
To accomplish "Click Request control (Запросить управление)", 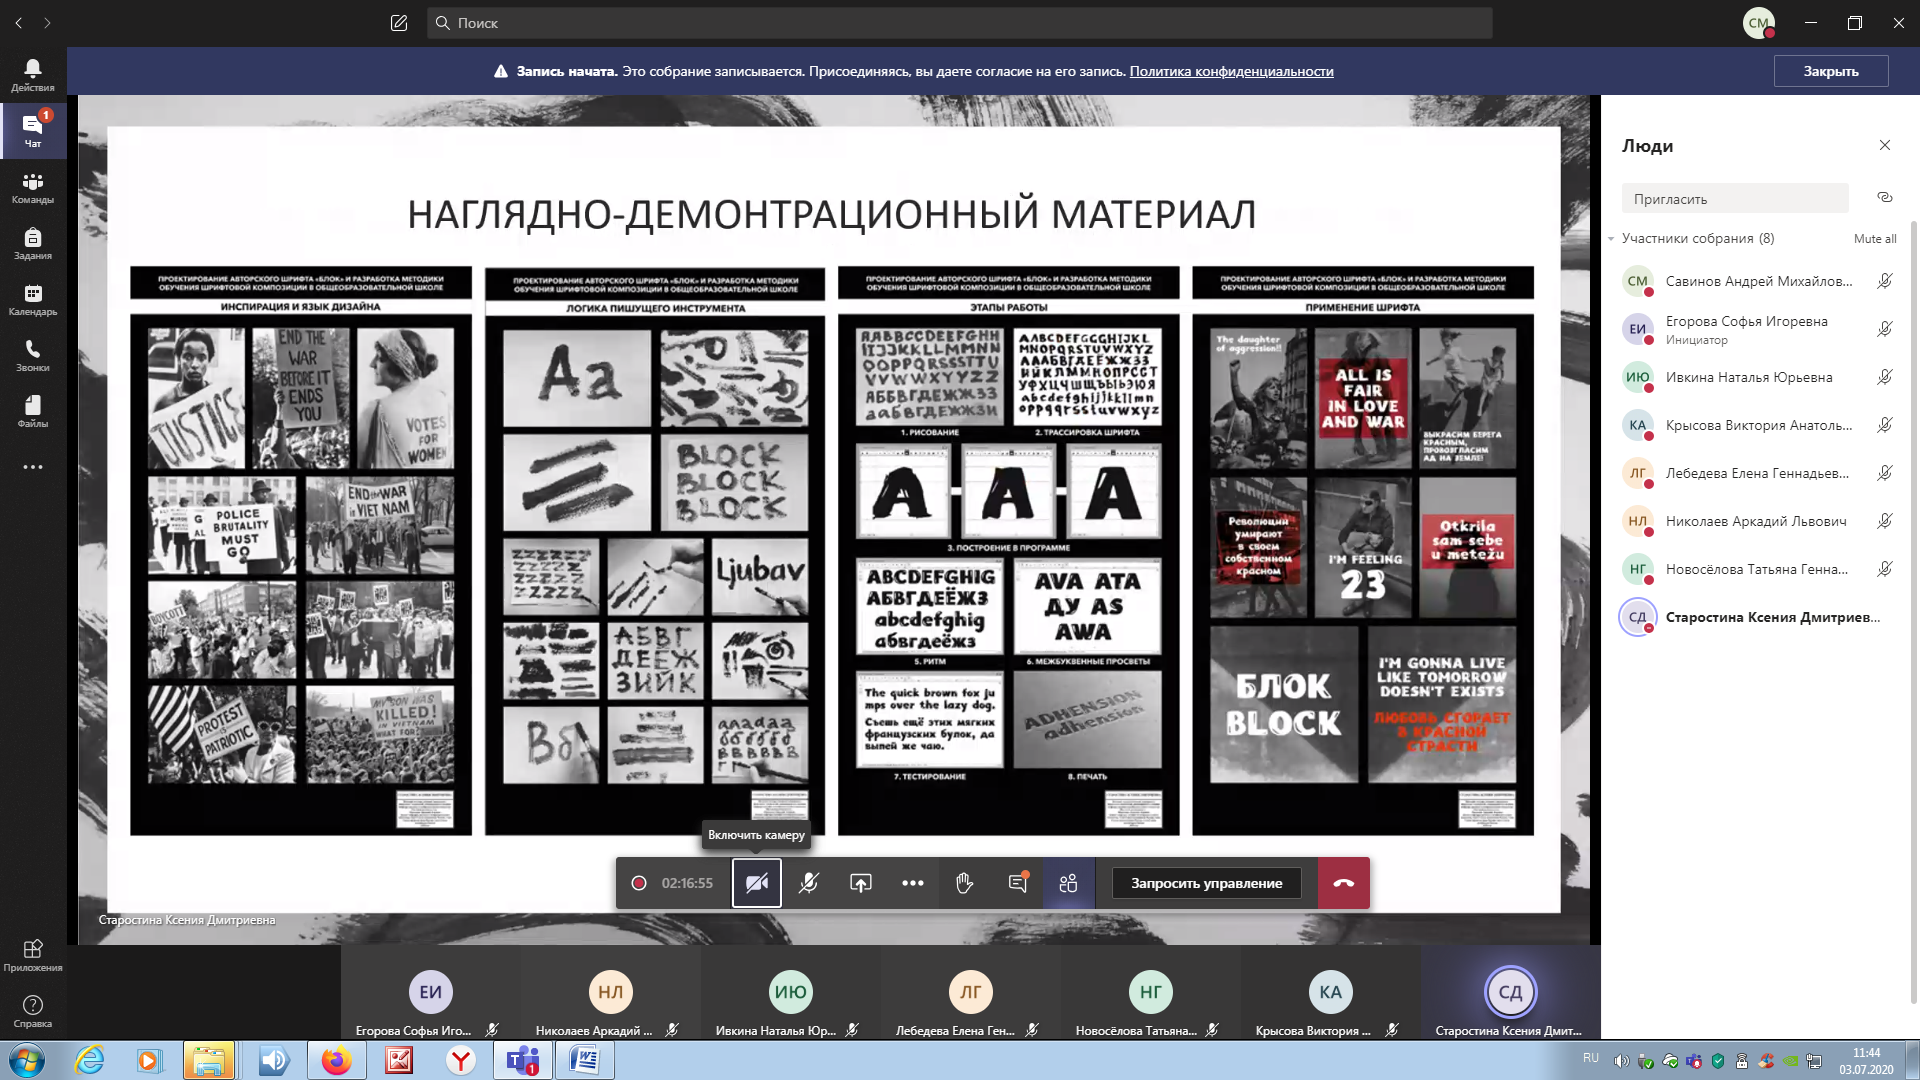I will point(1206,883).
